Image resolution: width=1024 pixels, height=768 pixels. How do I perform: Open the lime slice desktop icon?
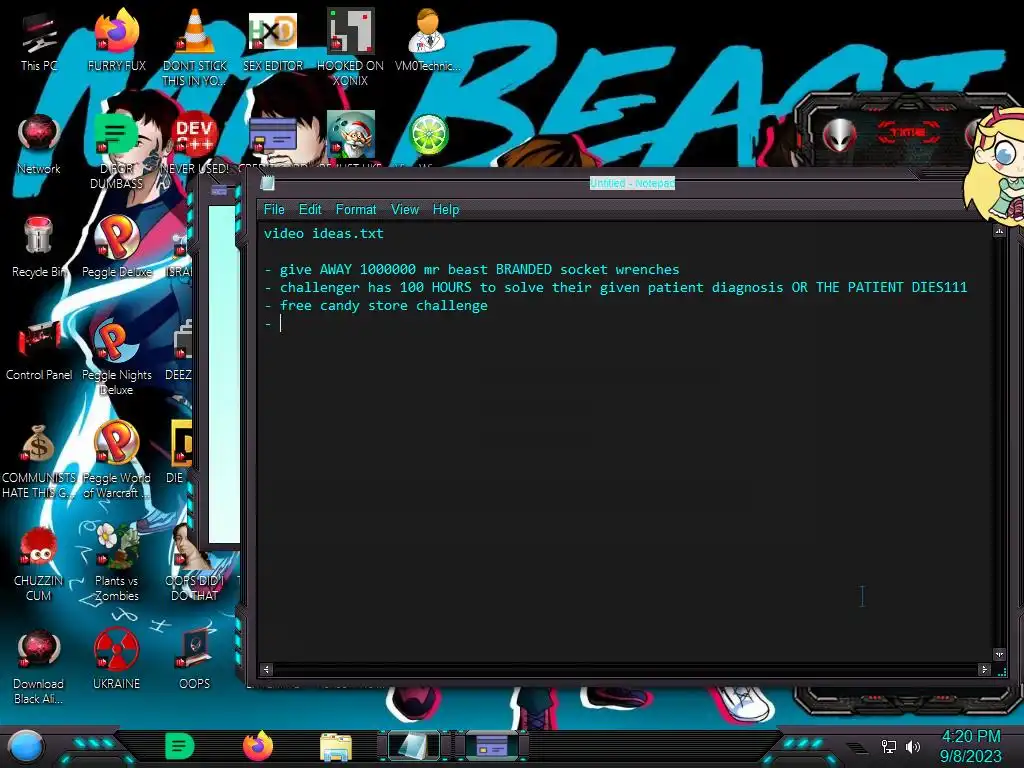(428, 135)
